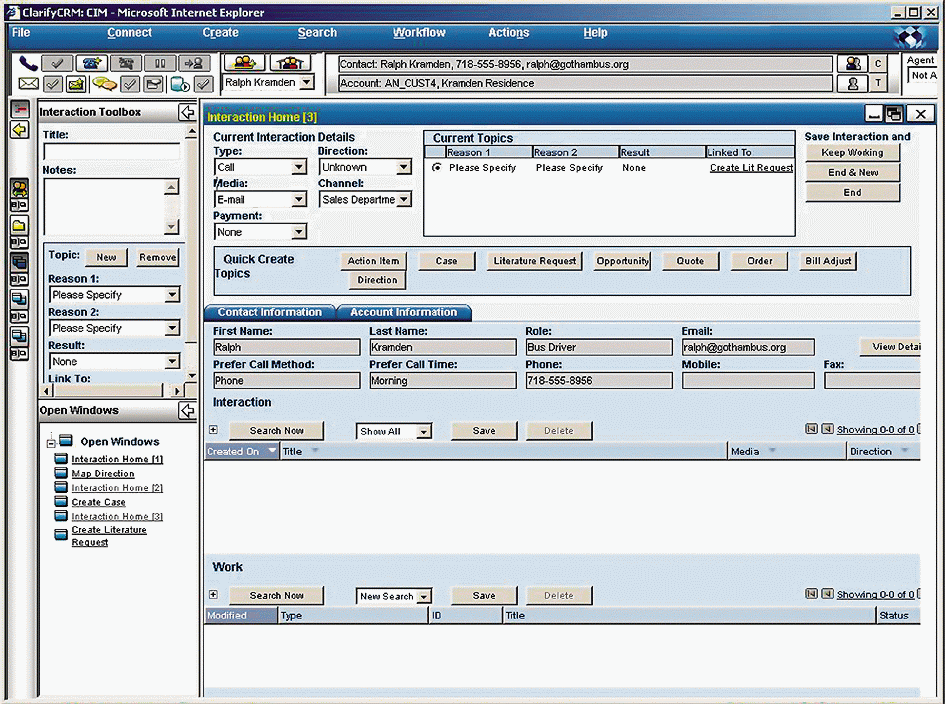Expand the Work section plus box
Image resolution: width=945 pixels, height=704 pixels.
click(213, 594)
